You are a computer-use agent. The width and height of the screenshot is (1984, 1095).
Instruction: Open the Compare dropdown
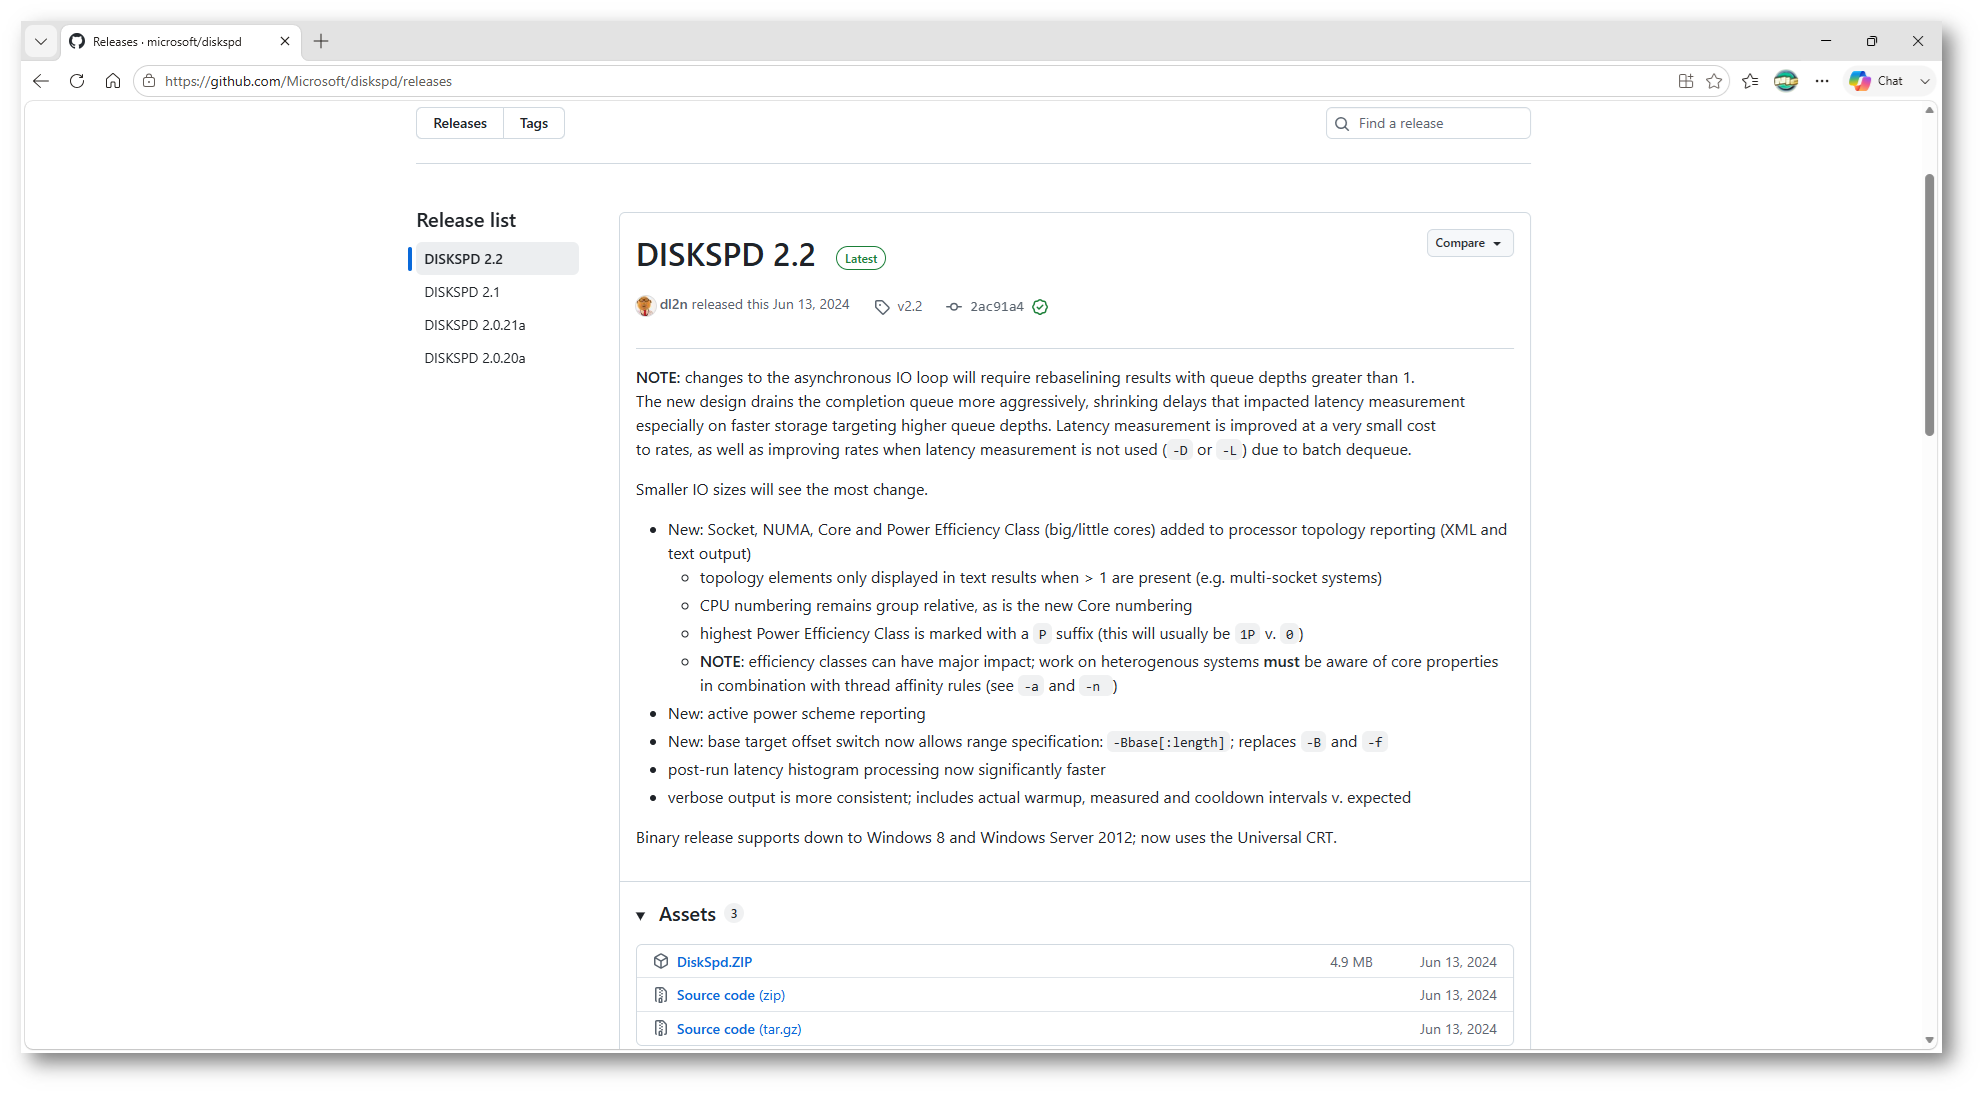pos(1470,243)
